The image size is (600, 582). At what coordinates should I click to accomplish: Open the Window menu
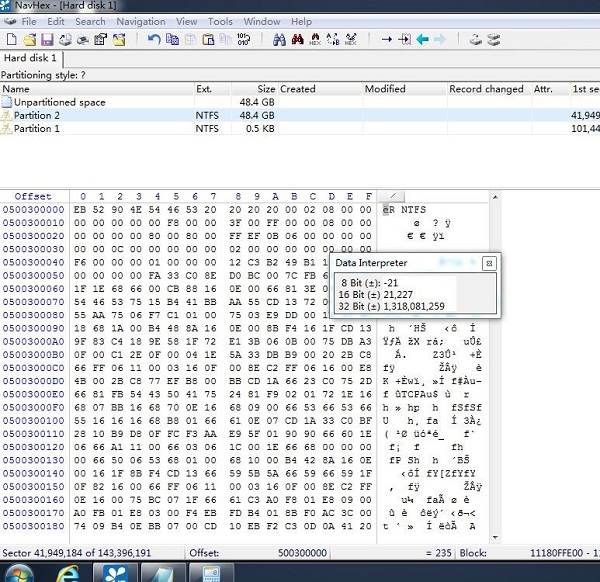point(262,21)
